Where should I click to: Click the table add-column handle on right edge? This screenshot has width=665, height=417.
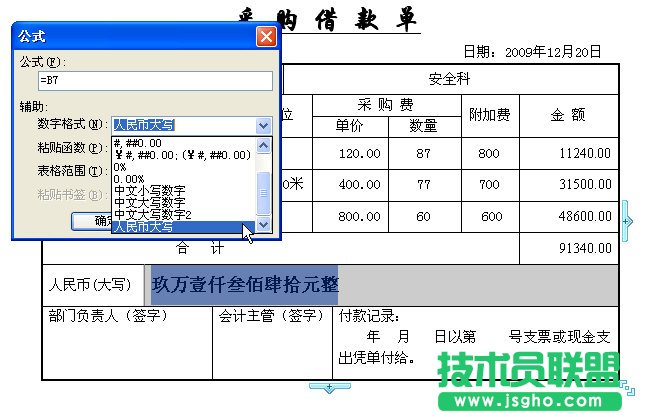point(626,221)
